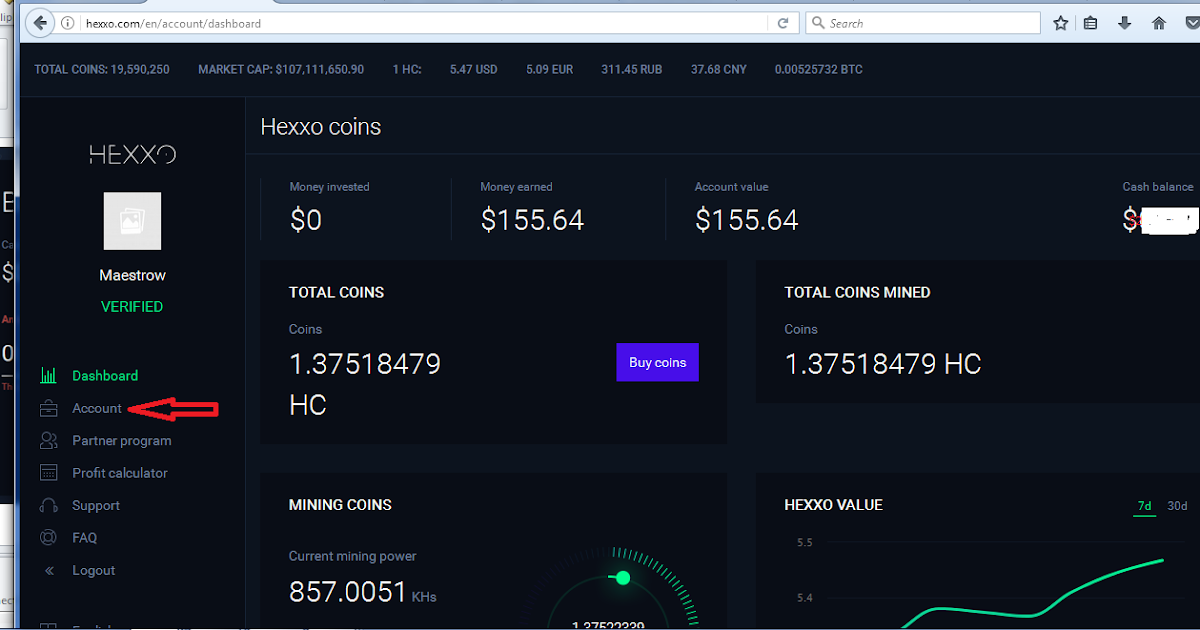Select the Dashboard chart icon

point(47,375)
